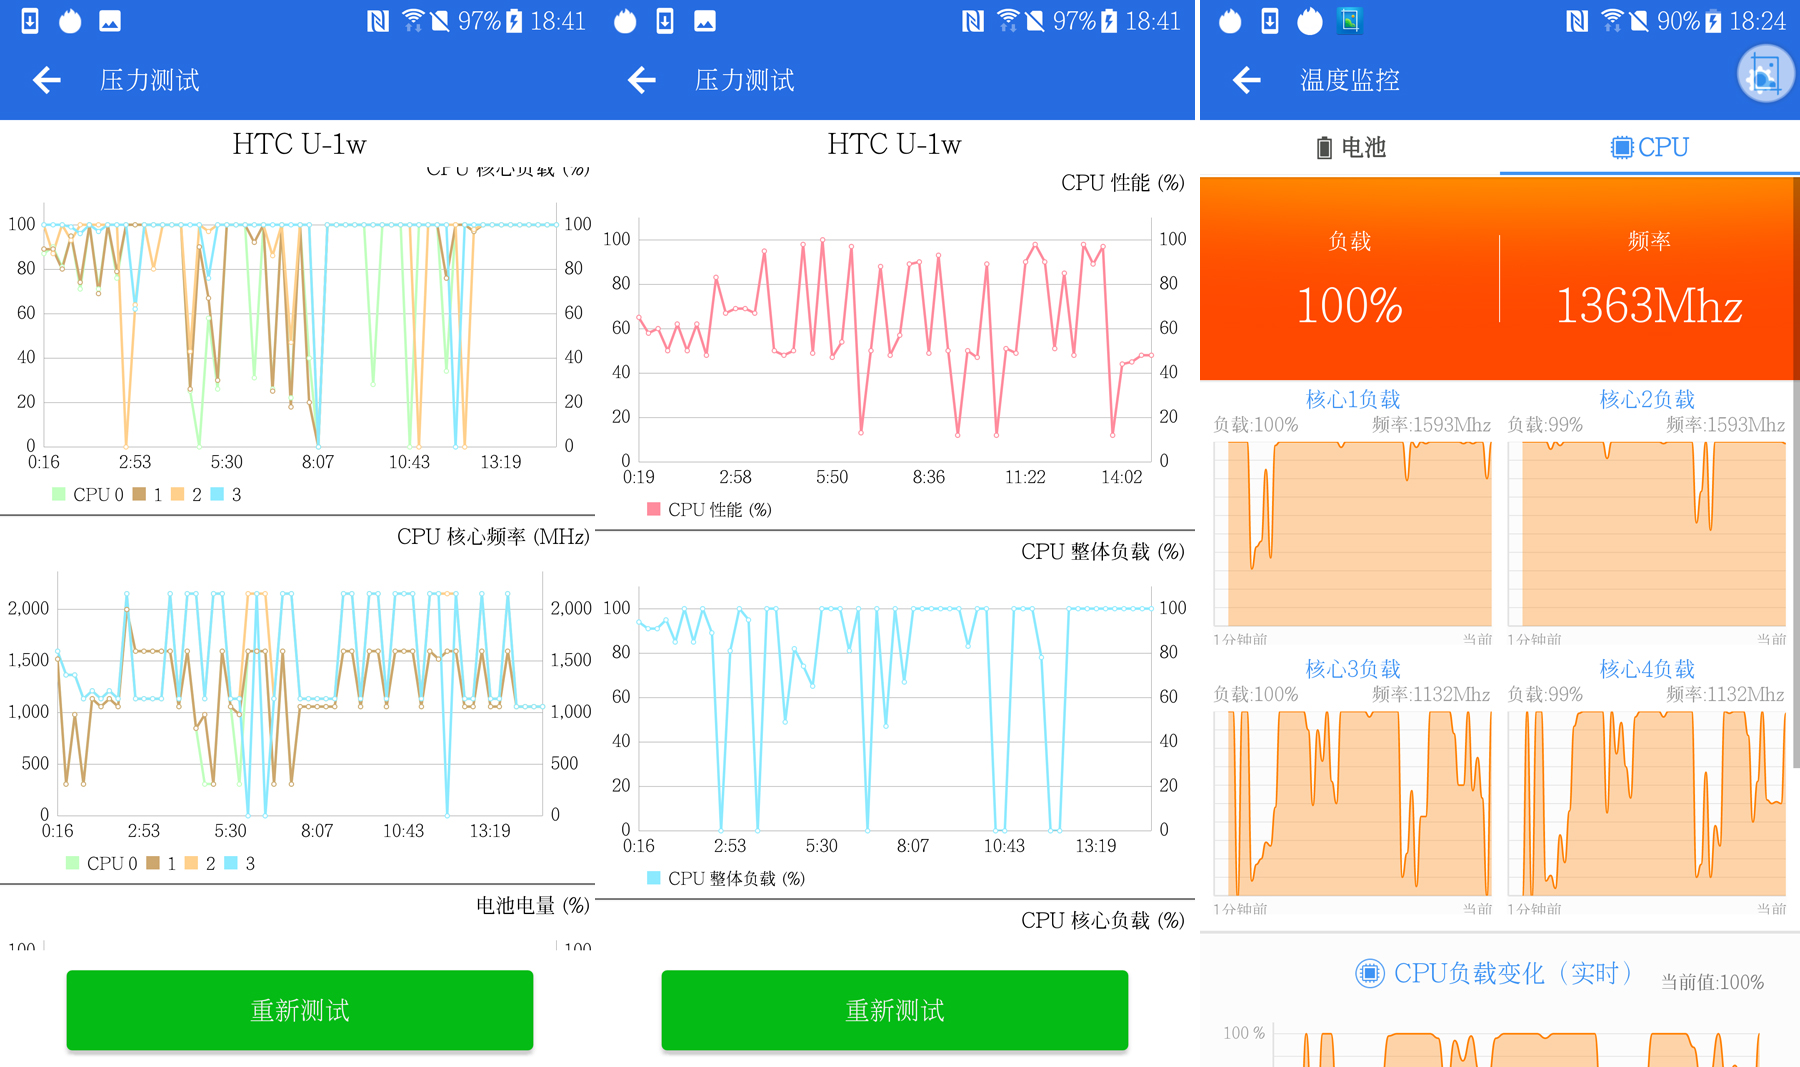The image size is (1800, 1067).
Task: Open 核心2负载 graph
Action: [1647, 535]
